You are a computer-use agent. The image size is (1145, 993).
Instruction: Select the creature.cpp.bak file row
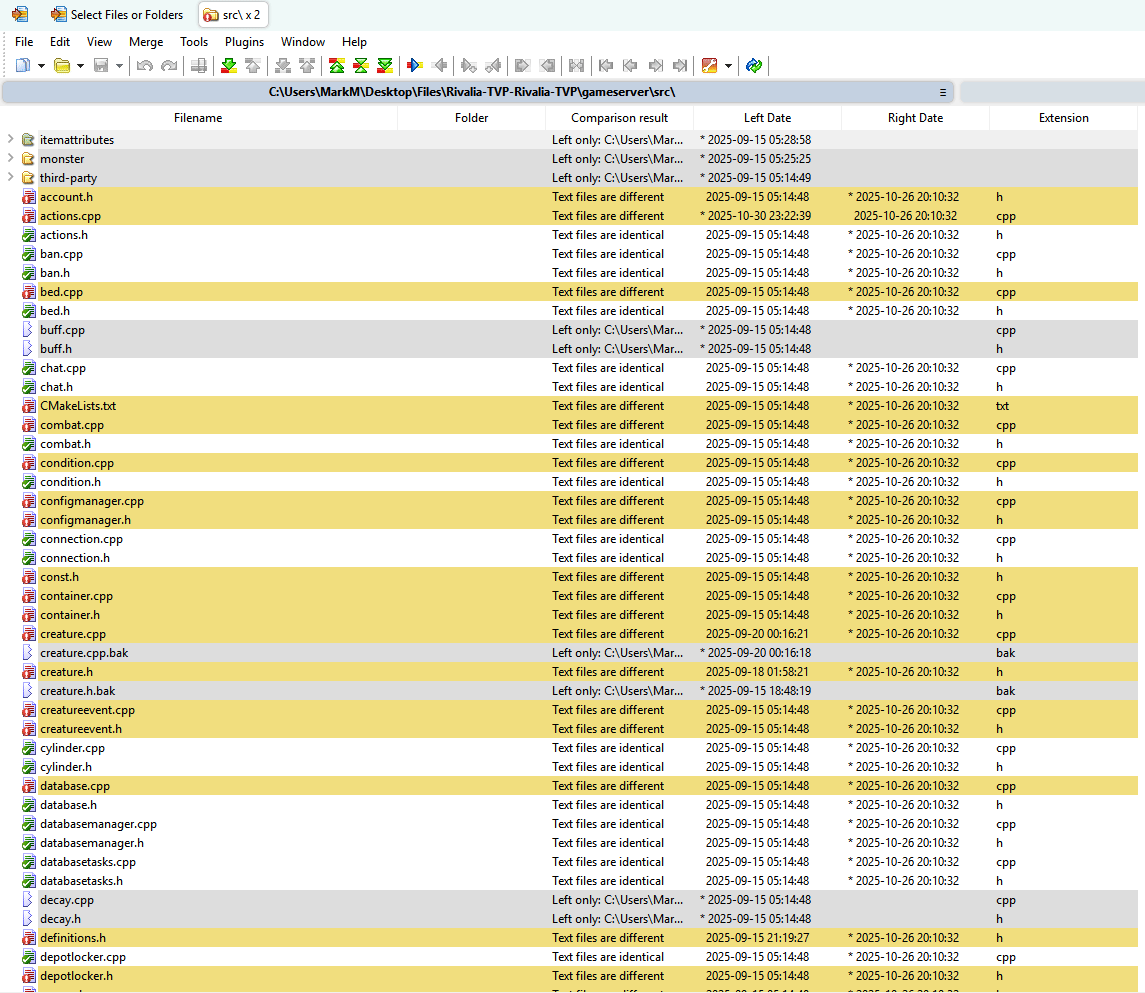569,652
